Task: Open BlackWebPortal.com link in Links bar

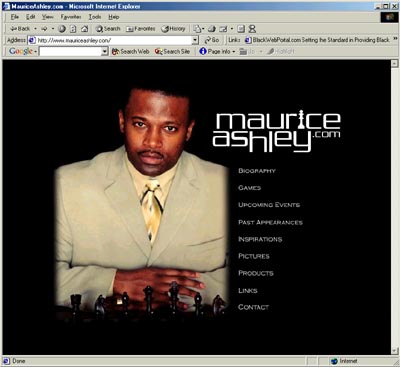Action: click(317, 40)
